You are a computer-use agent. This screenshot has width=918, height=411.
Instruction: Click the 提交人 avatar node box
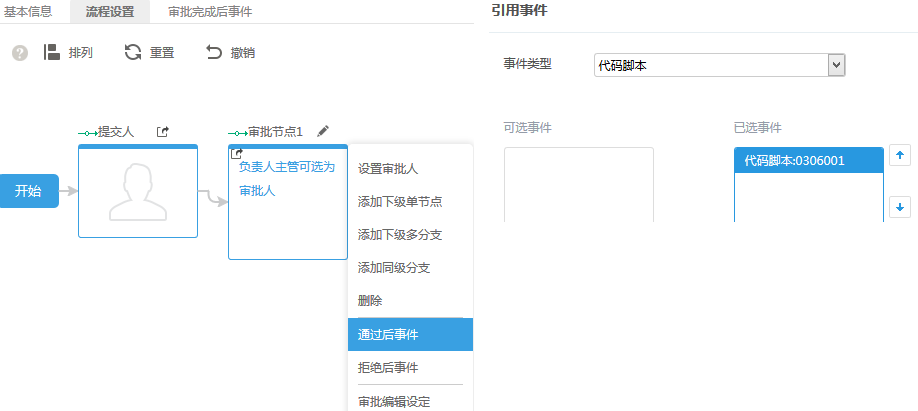point(138,191)
